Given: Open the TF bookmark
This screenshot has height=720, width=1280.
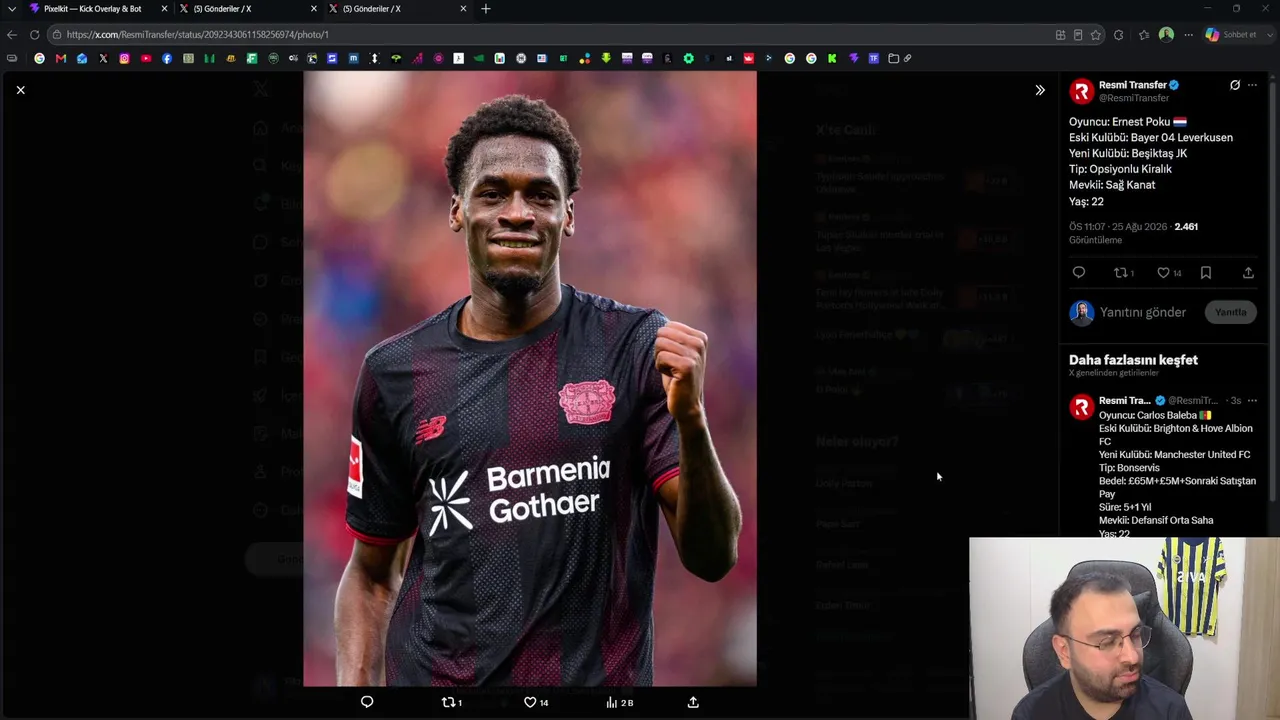Looking at the screenshot, I should tap(874, 58).
